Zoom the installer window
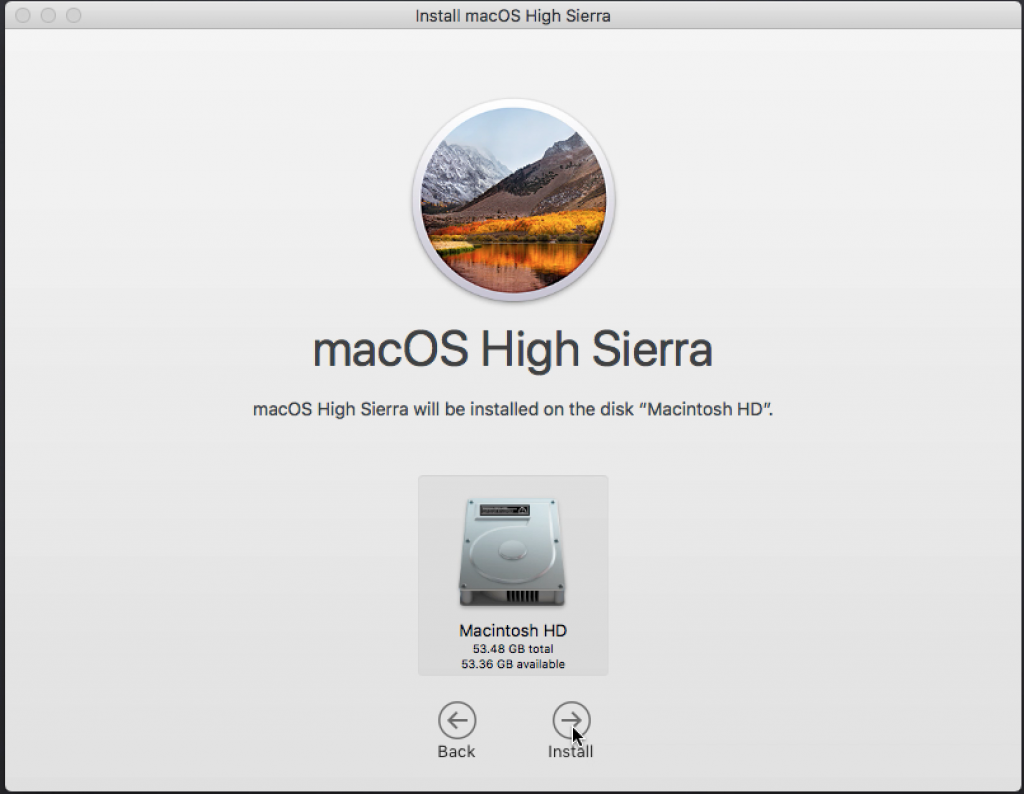 coord(74,15)
